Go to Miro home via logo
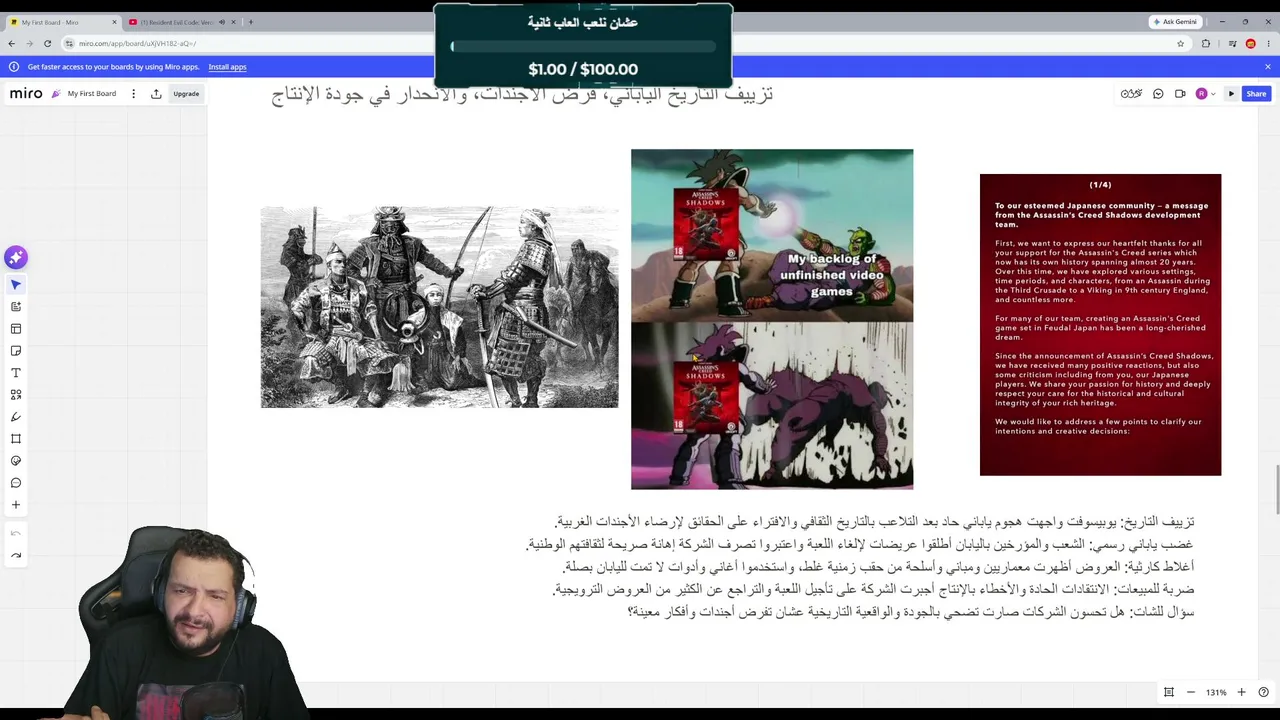This screenshot has height=720, width=1280. pyautogui.click(x=26, y=94)
